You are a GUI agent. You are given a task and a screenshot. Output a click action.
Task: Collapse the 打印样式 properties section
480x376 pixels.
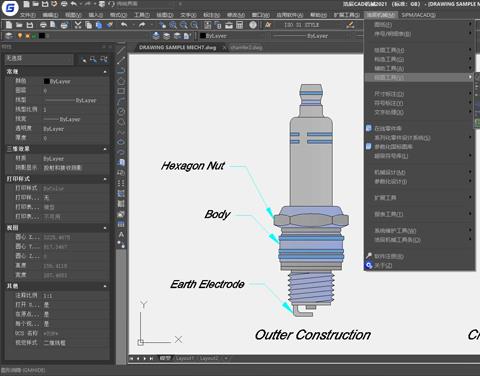[105, 179]
